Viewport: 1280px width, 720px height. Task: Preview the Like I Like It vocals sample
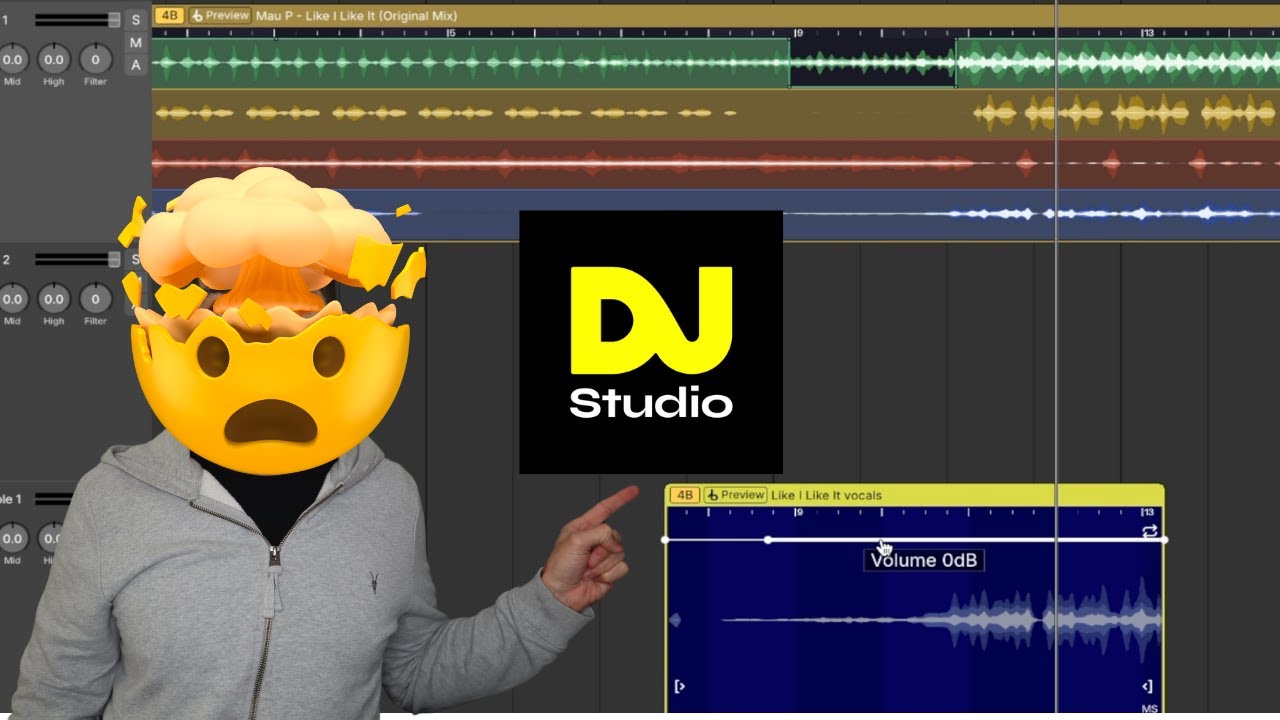coord(735,495)
